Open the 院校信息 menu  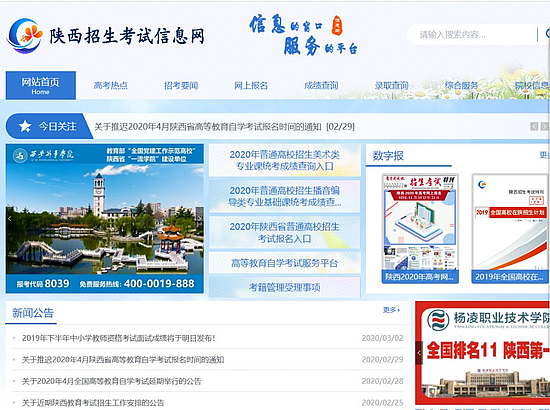click(532, 86)
